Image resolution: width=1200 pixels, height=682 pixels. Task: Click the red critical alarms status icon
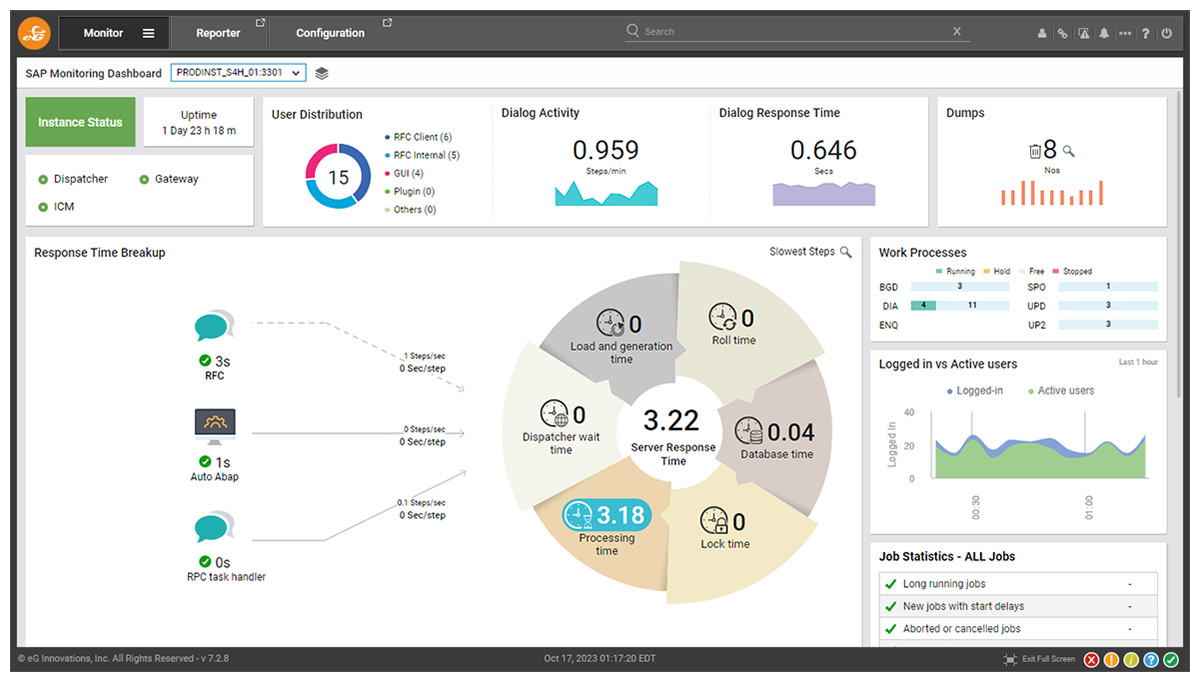[1091, 659]
